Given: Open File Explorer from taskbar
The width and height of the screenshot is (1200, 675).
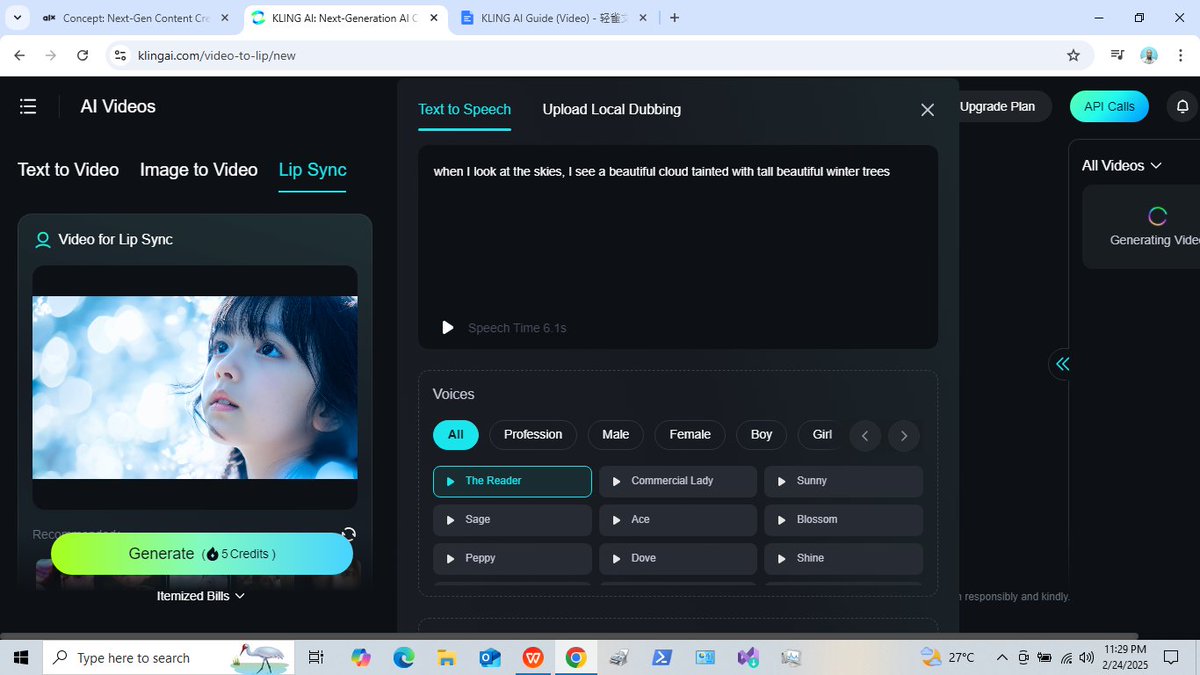Looking at the screenshot, I should point(446,658).
